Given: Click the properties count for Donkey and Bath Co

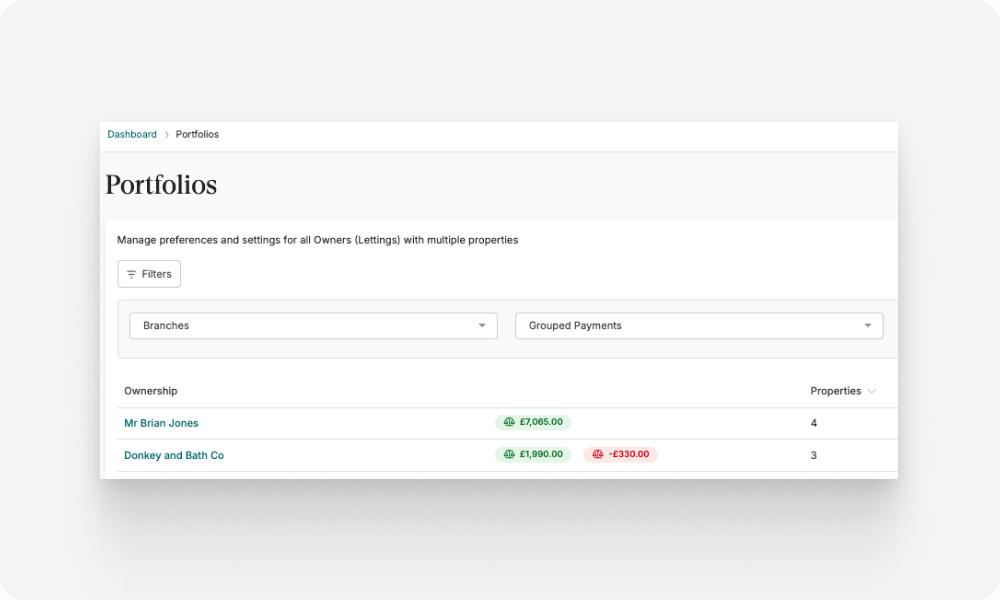Looking at the screenshot, I should tap(813, 454).
